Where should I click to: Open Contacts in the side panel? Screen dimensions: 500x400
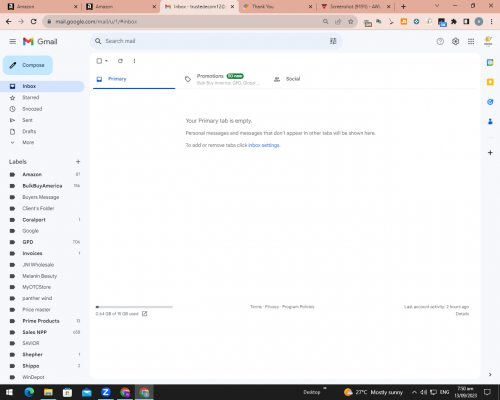point(490,121)
